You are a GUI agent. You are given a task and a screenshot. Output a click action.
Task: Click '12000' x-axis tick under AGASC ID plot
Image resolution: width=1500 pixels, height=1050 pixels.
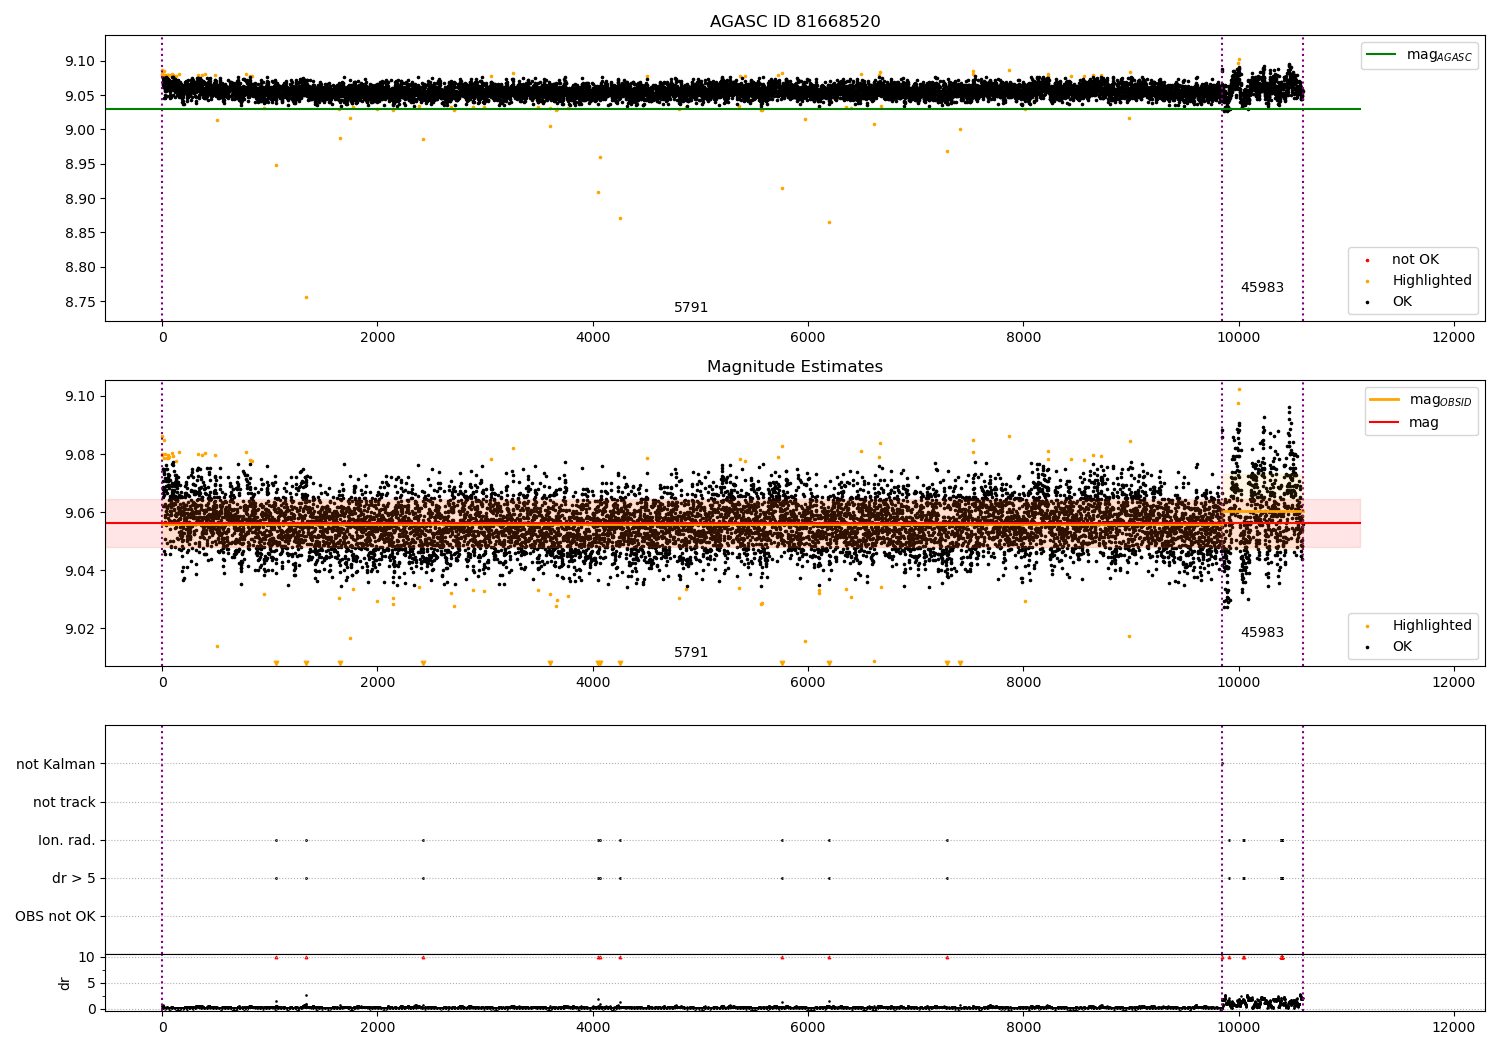(1454, 338)
